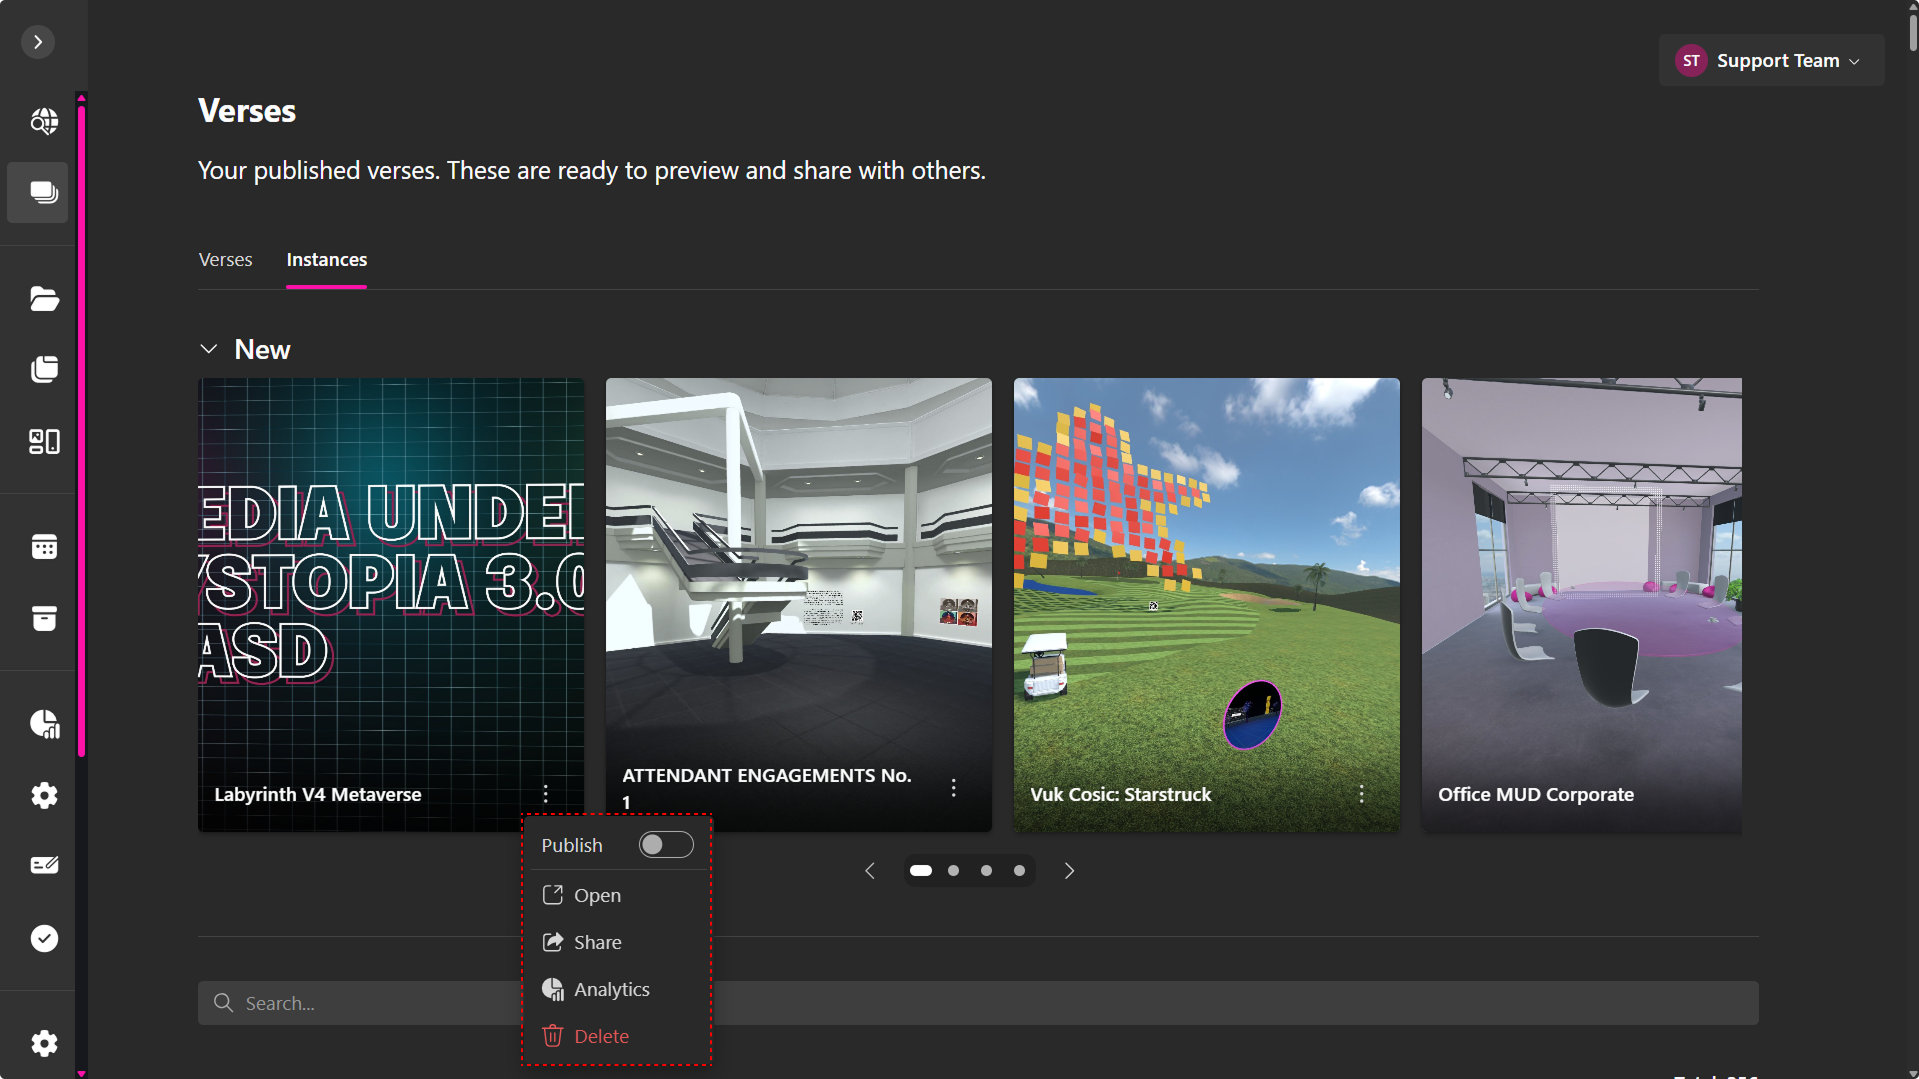Image resolution: width=1919 pixels, height=1079 pixels.
Task: Switch to the Verses tab
Action: tap(224, 259)
